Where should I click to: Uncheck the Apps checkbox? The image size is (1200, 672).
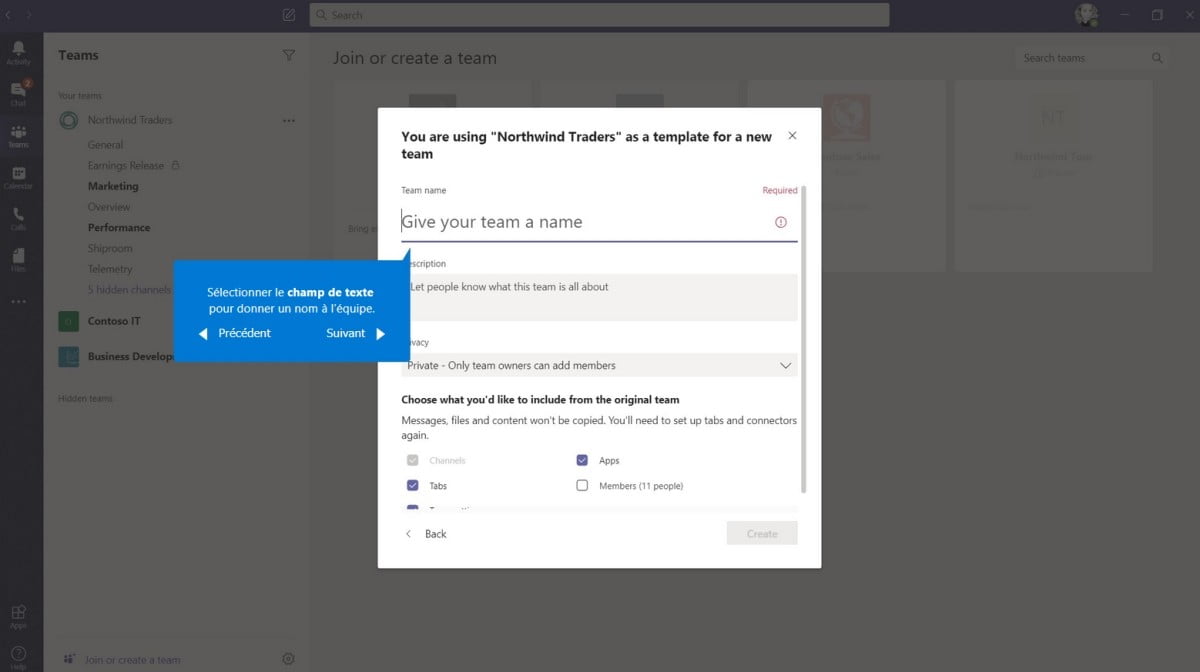click(x=582, y=460)
